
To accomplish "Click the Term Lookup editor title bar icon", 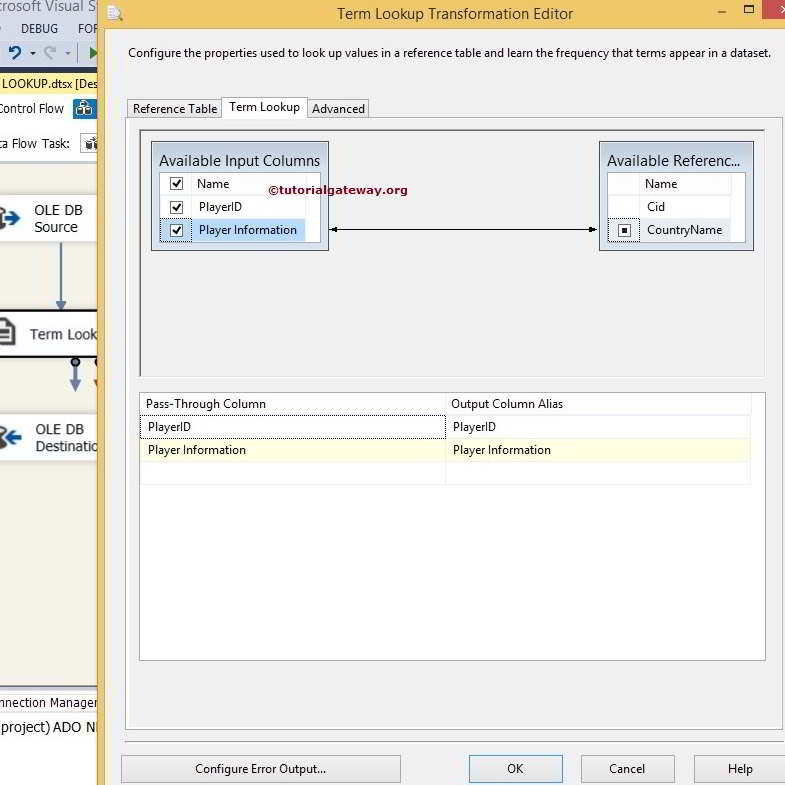I will (x=115, y=14).
